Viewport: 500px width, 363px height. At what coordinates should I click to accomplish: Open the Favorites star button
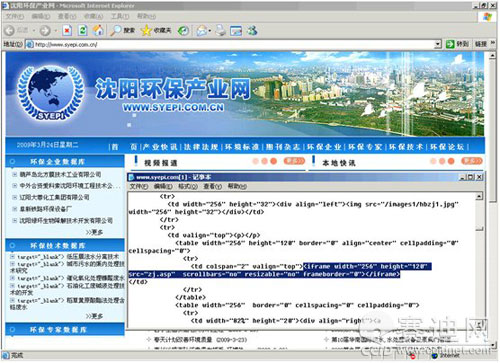[x=146, y=31]
